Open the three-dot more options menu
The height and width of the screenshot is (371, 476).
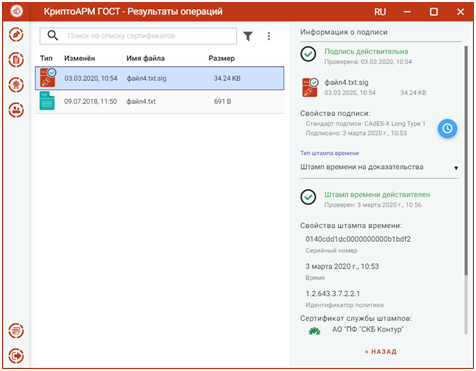click(x=269, y=36)
